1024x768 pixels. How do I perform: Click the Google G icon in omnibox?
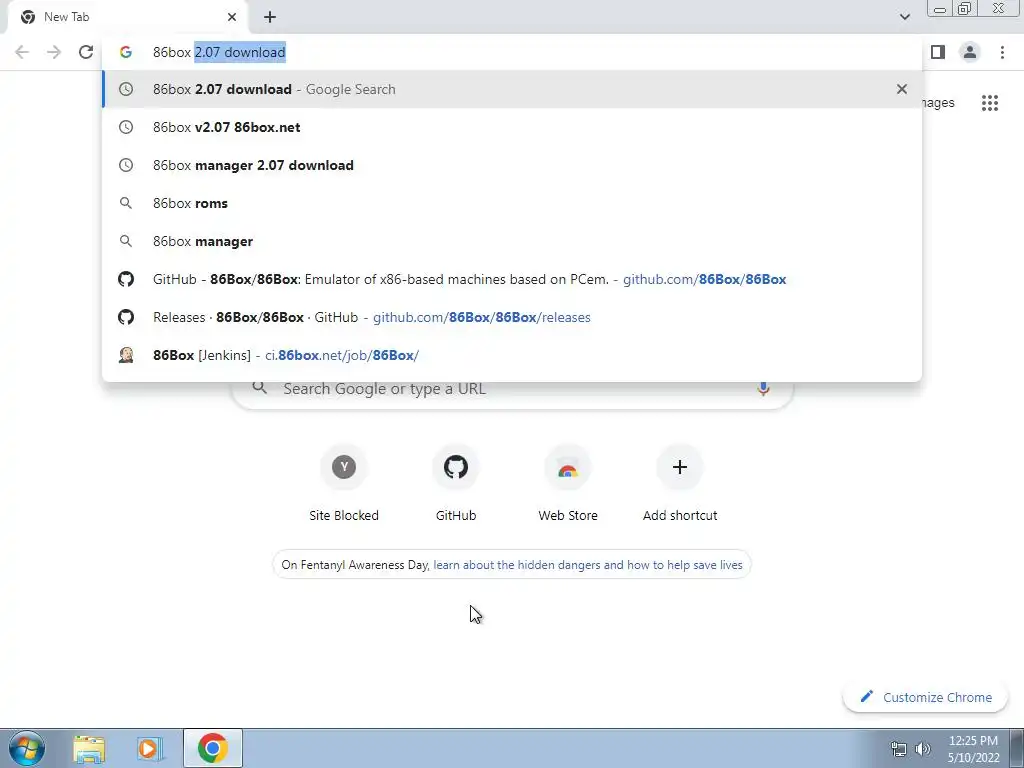[125, 52]
